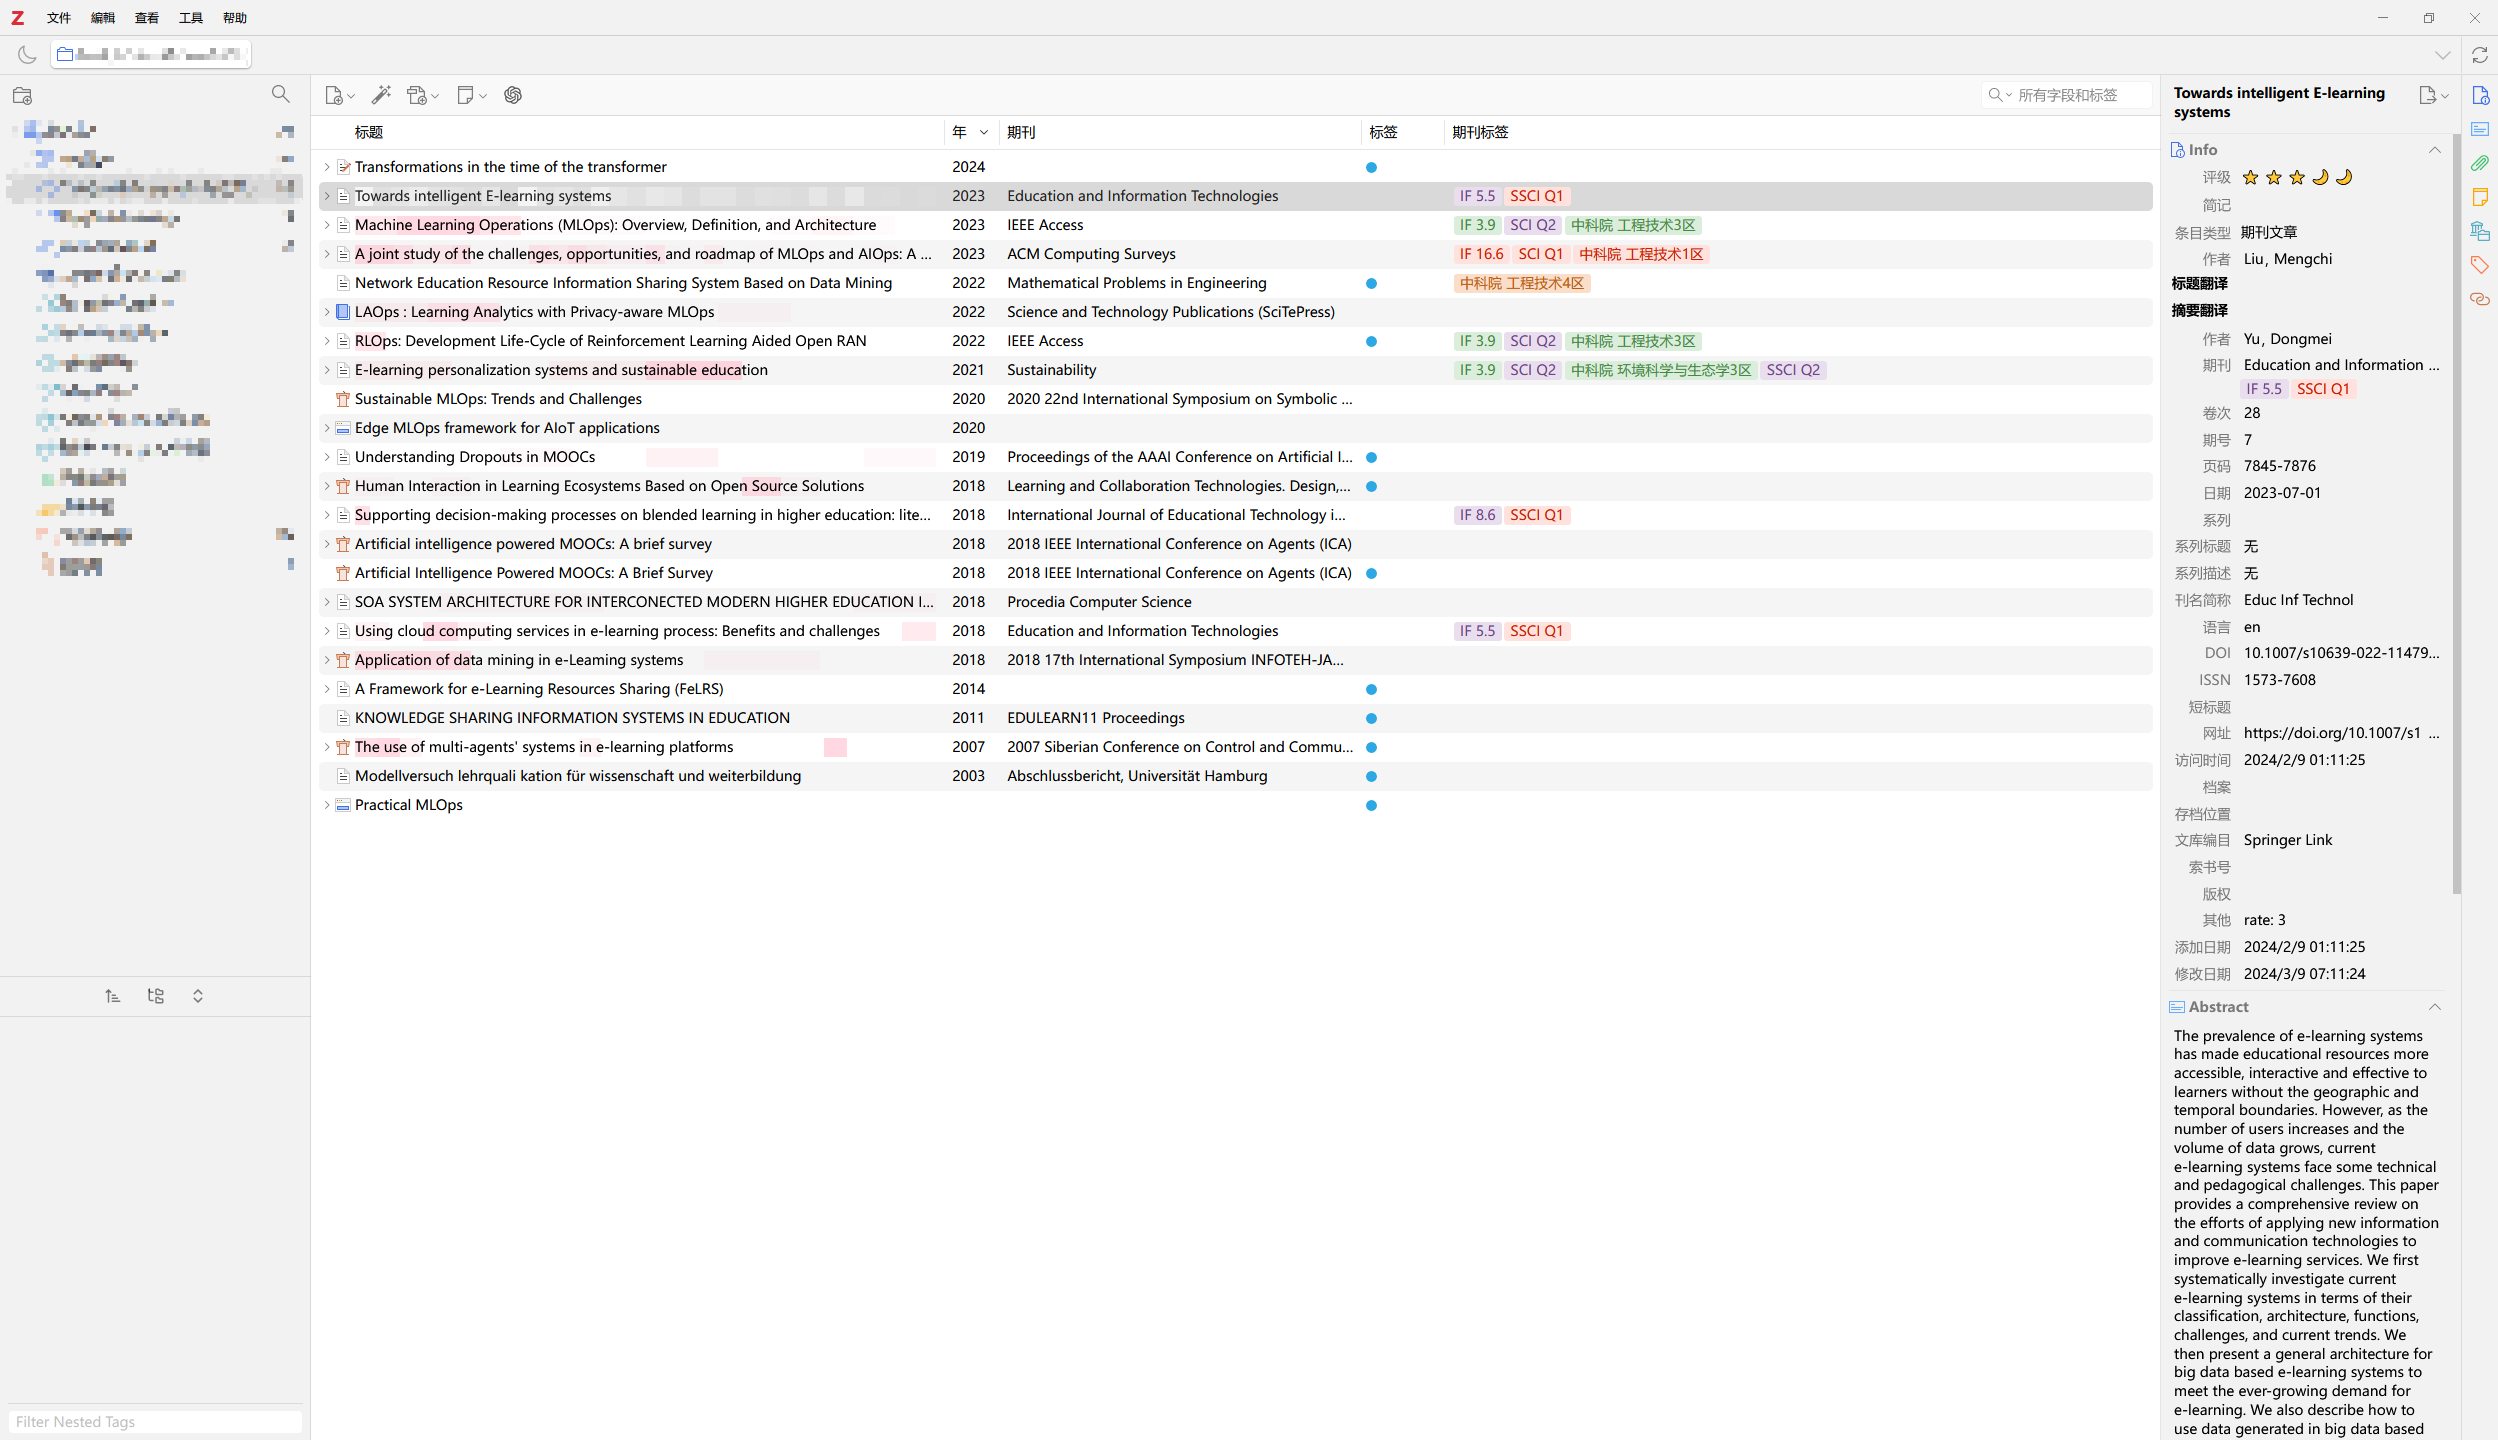Expand 'Machine Learning Operations (MLOps)' item row

pos(327,225)
